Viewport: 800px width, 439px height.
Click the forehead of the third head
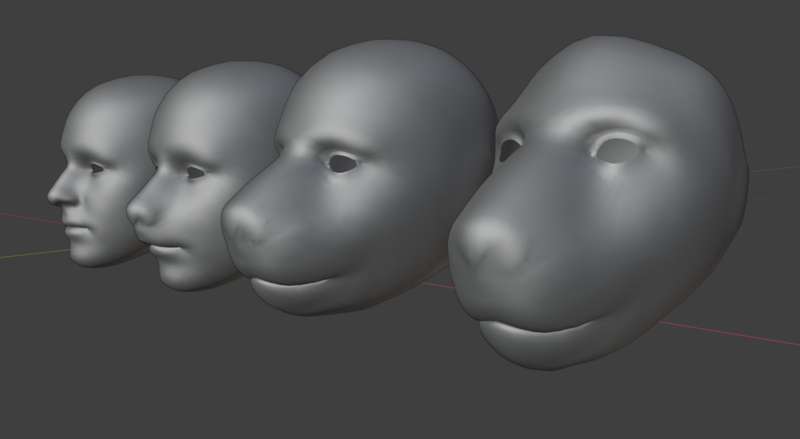tap(380, 87)
